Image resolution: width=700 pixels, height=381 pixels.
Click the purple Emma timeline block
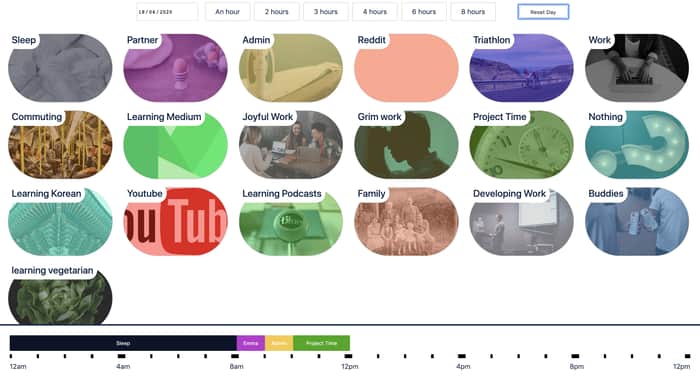click(251, 343)
